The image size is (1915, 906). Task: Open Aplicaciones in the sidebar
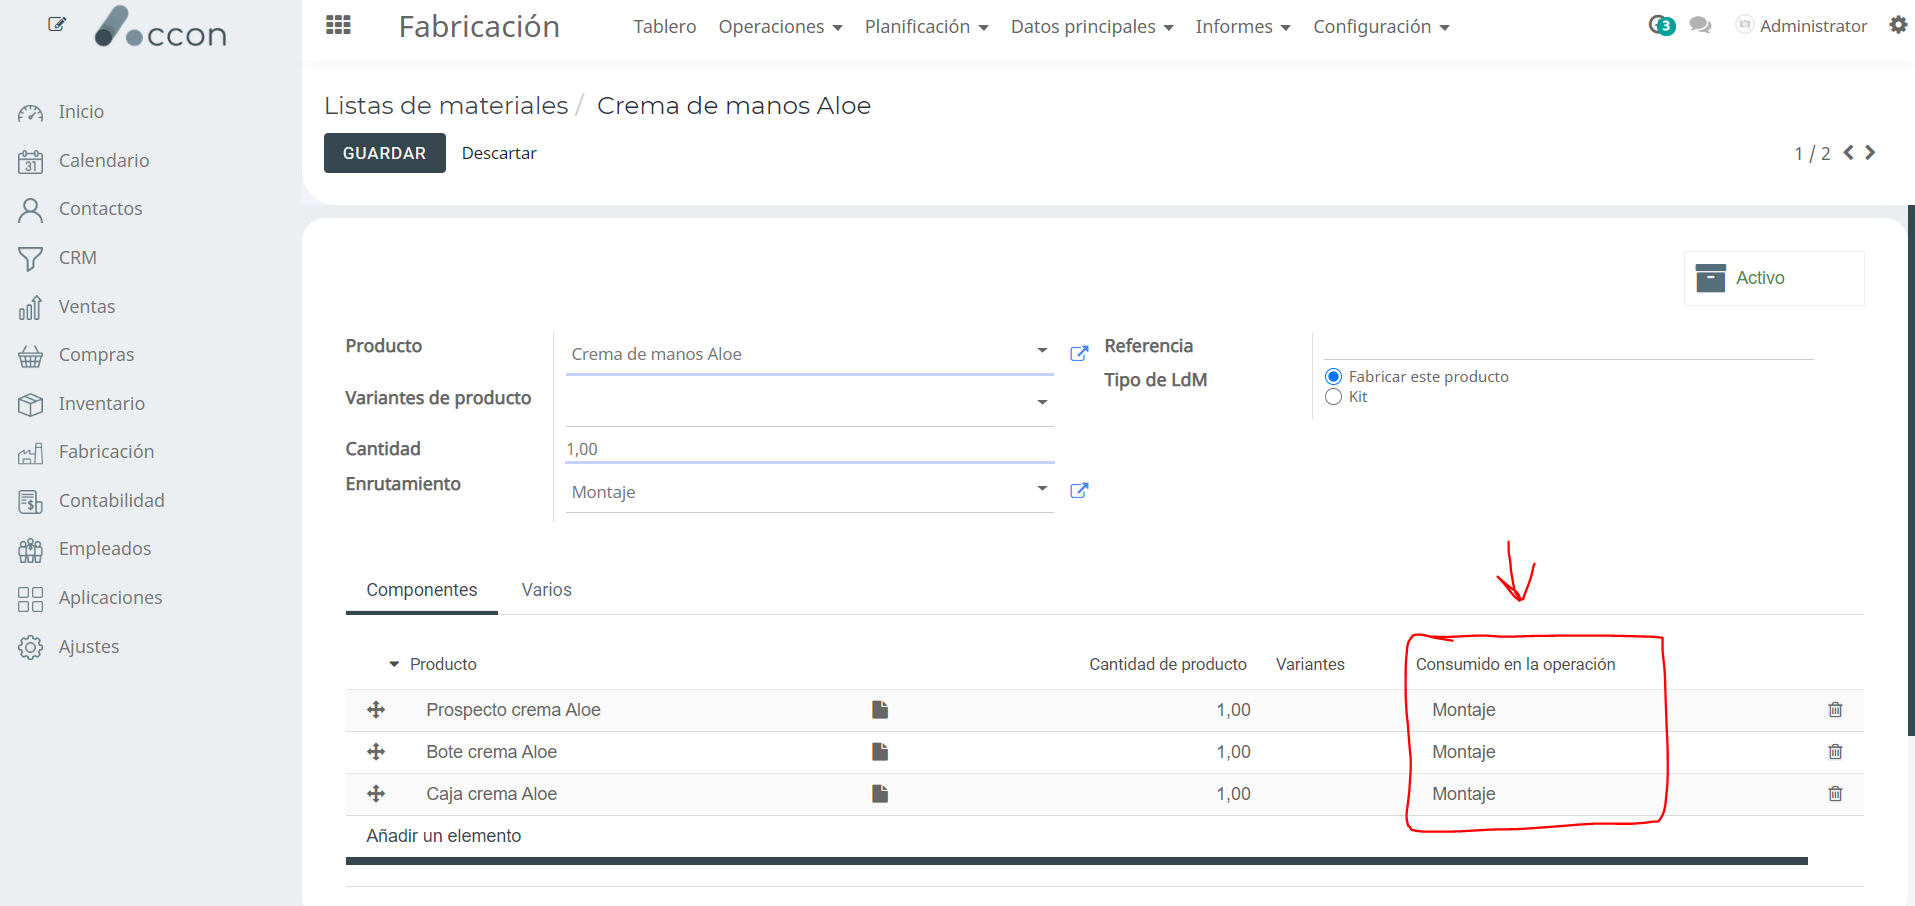click(110, 598)
